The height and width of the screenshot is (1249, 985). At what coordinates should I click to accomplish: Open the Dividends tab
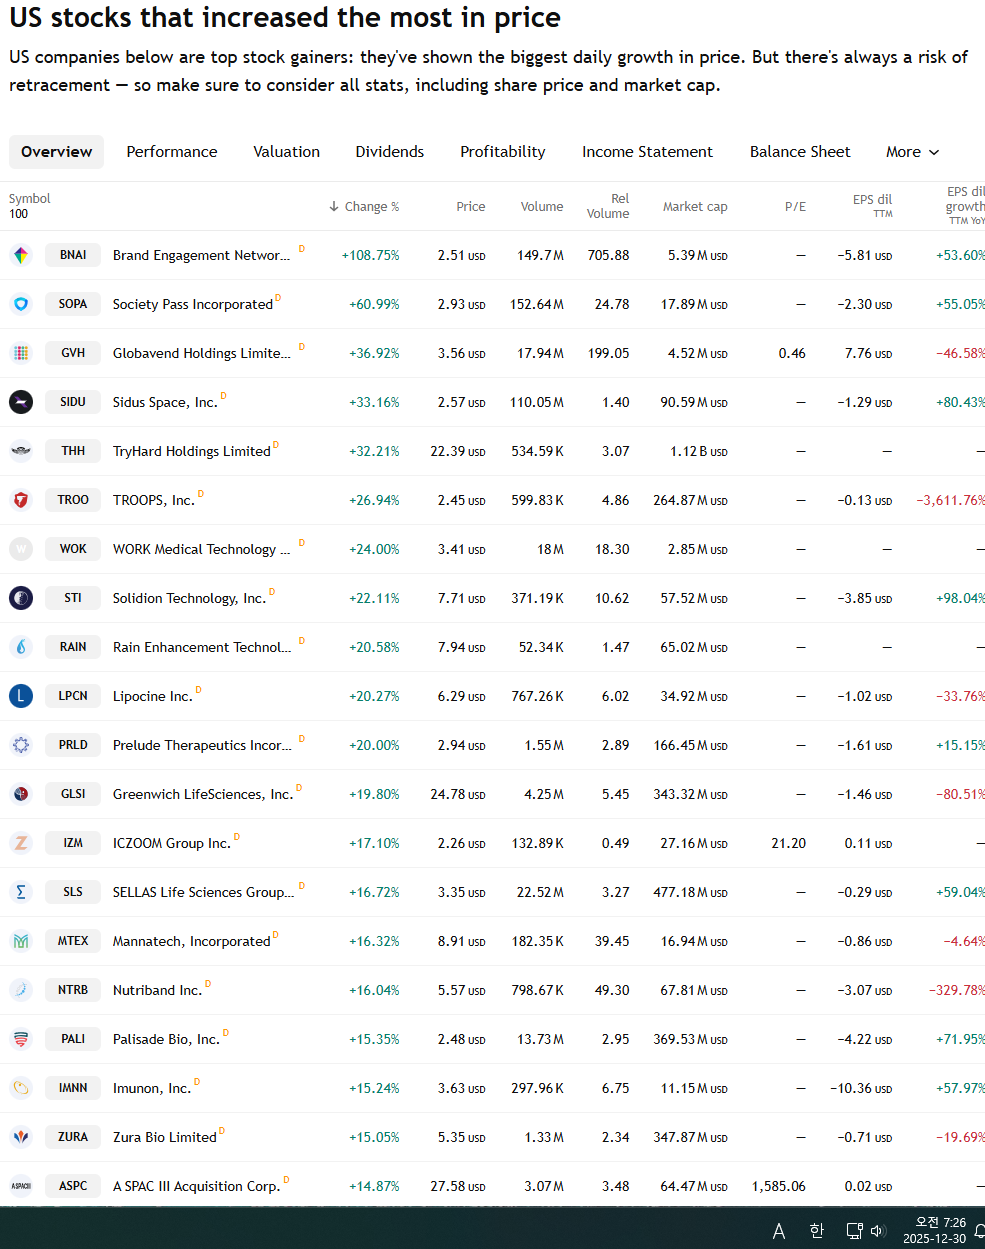pyautogui.click(x=390, y=152)
